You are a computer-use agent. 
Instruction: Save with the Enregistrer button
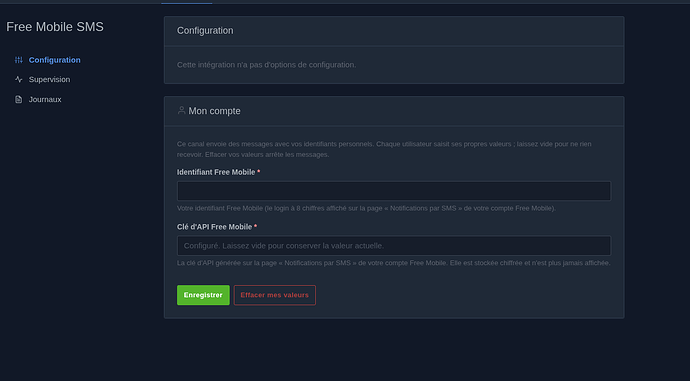[x=203, y=295]
